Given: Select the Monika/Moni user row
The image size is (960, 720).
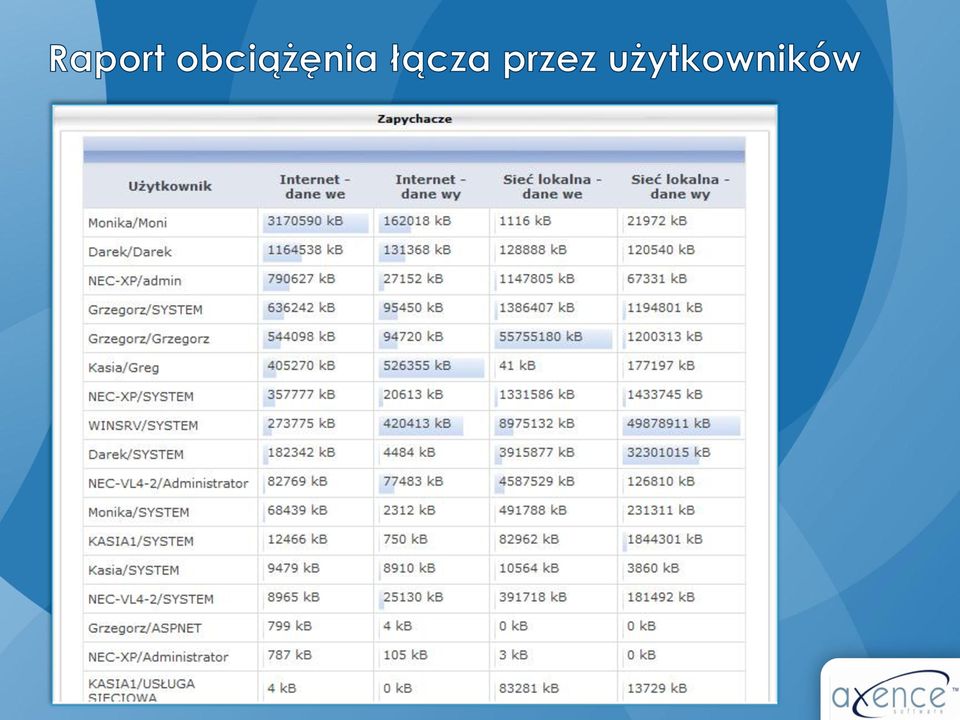Looking at the screenshot, I should 414,223.
